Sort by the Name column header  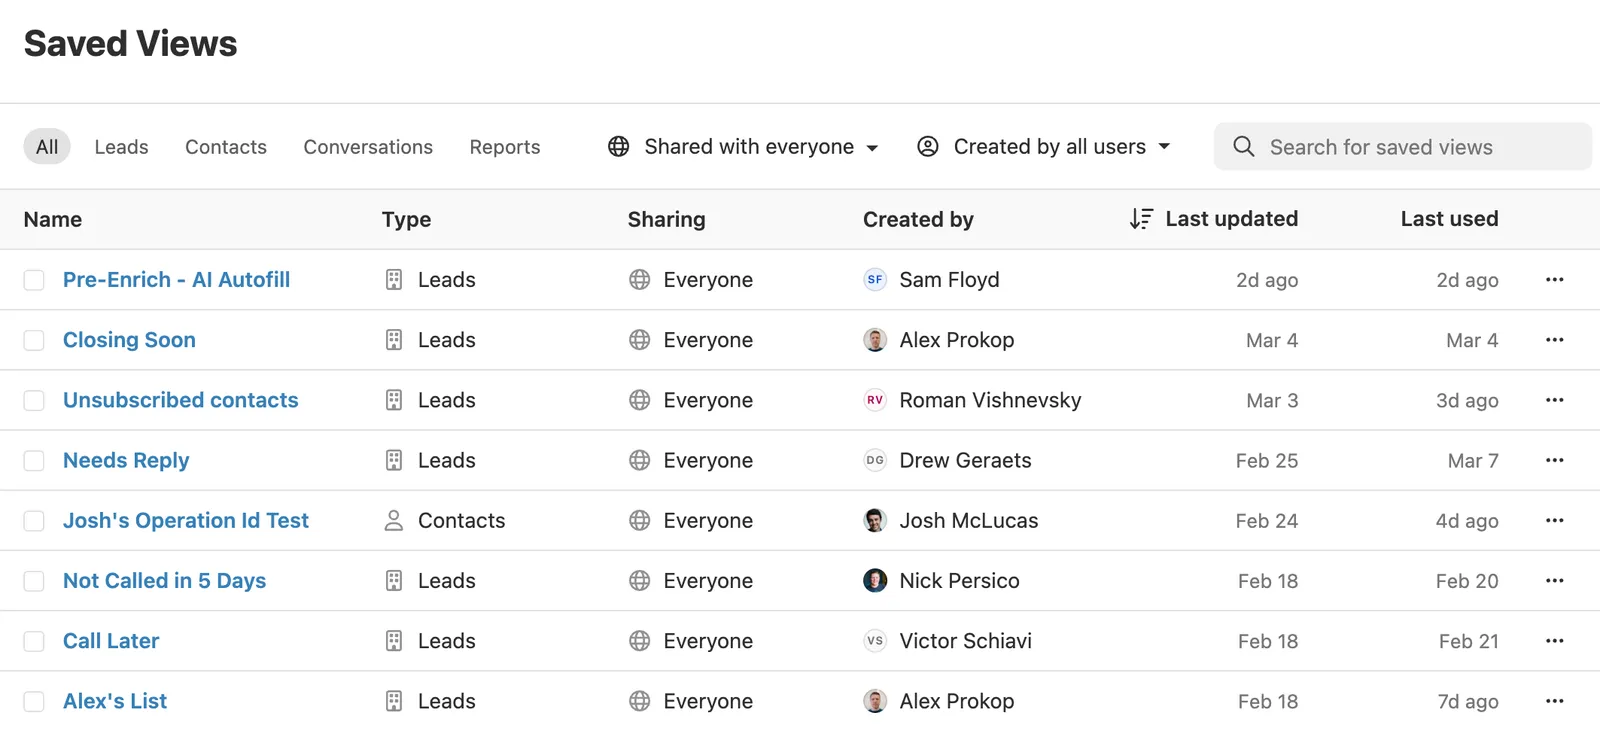pos(53,219)
